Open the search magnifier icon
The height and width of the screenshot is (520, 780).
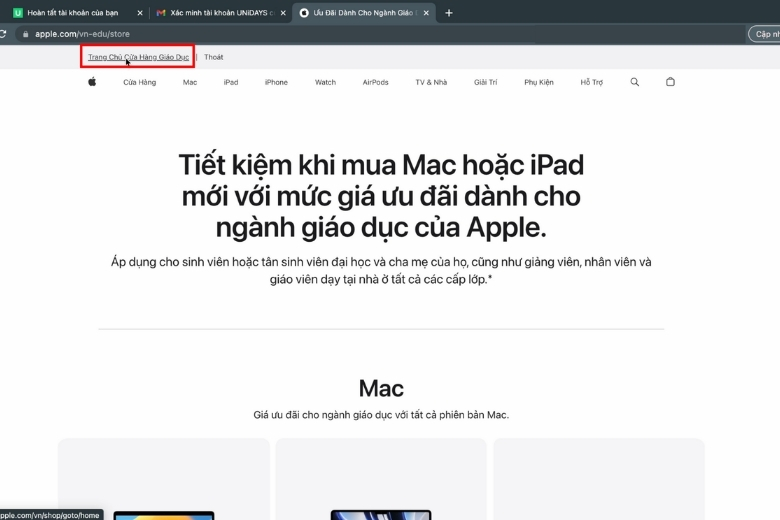635,82
